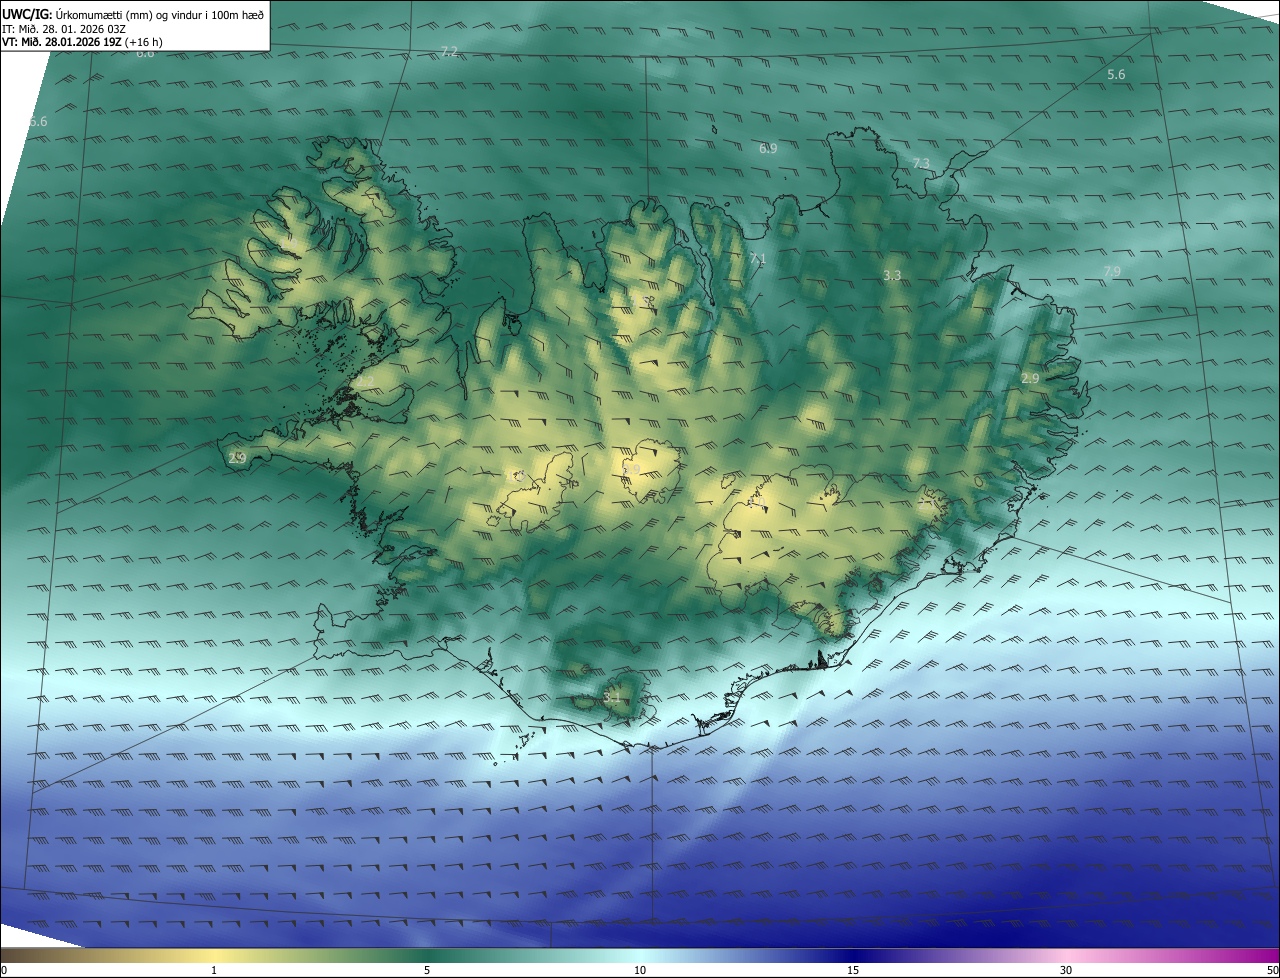This screenshot has width=1280, height=978.
Task: Click the 1 tick on the color scale
Action: 214,970
